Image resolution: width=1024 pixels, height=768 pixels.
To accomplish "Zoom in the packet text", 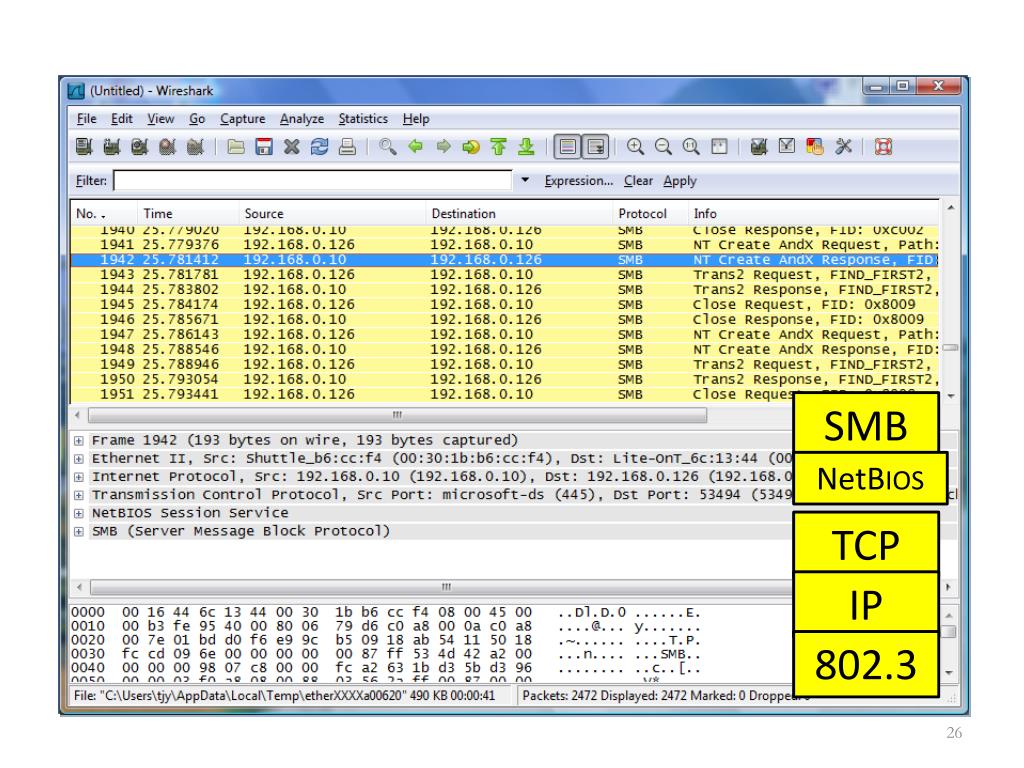I will click(635, 146).
